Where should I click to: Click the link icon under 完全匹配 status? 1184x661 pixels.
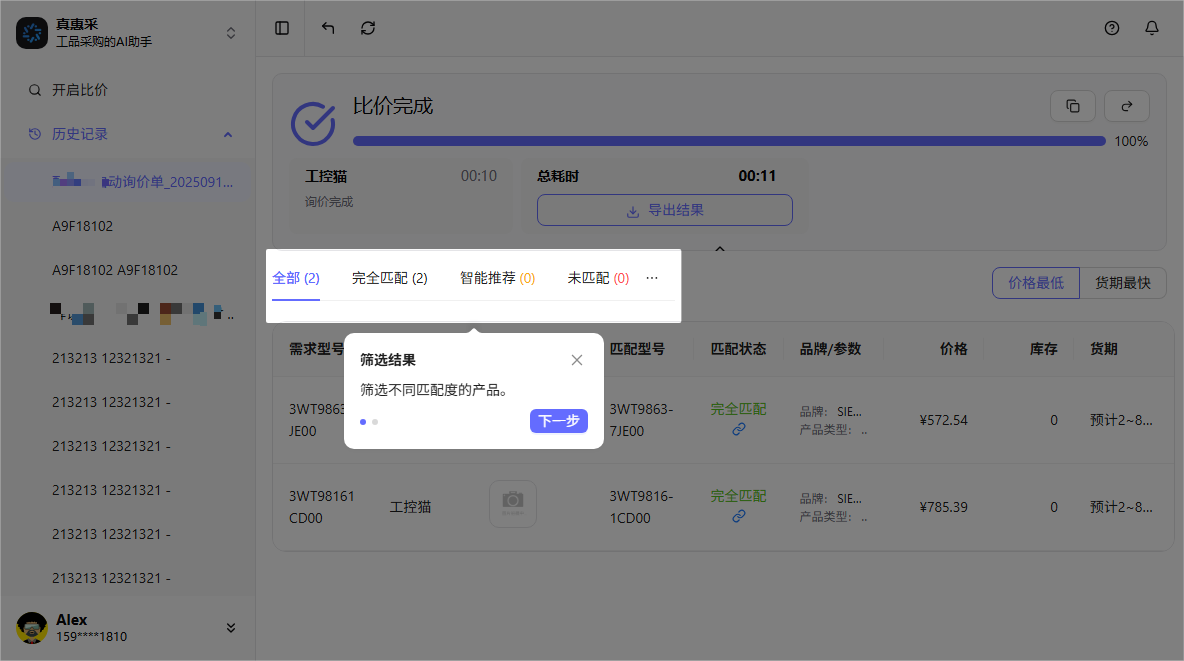tap(738, 430)
